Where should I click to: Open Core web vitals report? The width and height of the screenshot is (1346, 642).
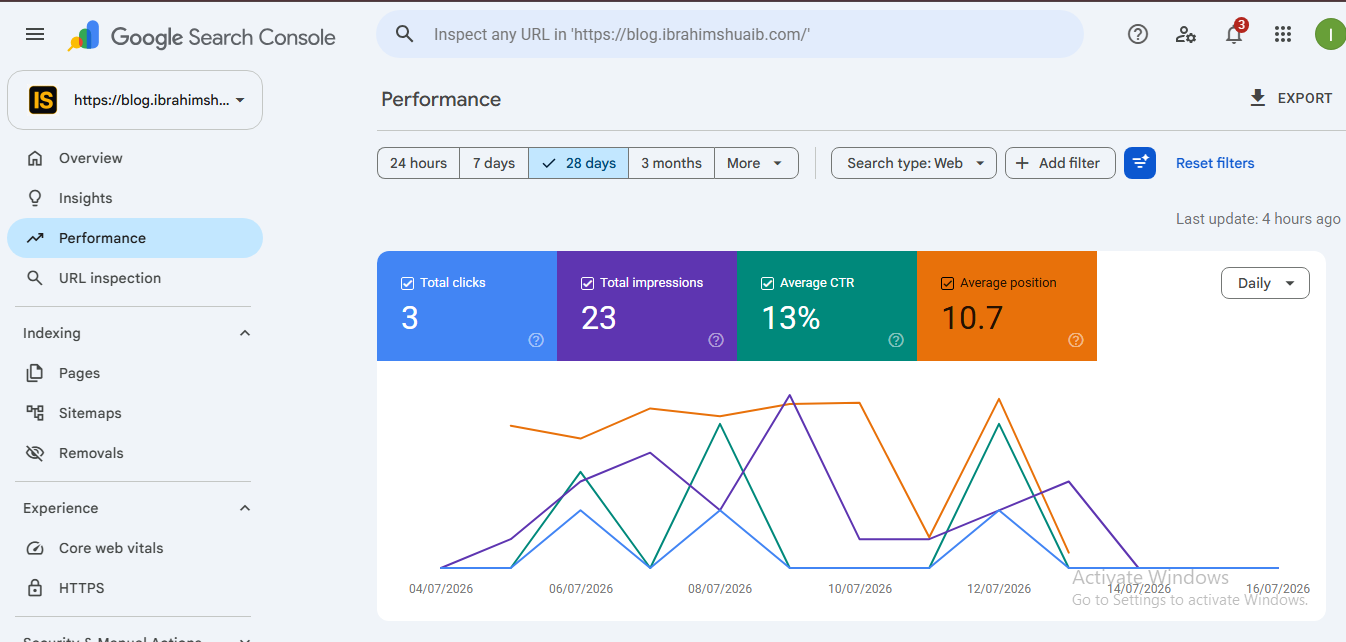click(135, 548)
